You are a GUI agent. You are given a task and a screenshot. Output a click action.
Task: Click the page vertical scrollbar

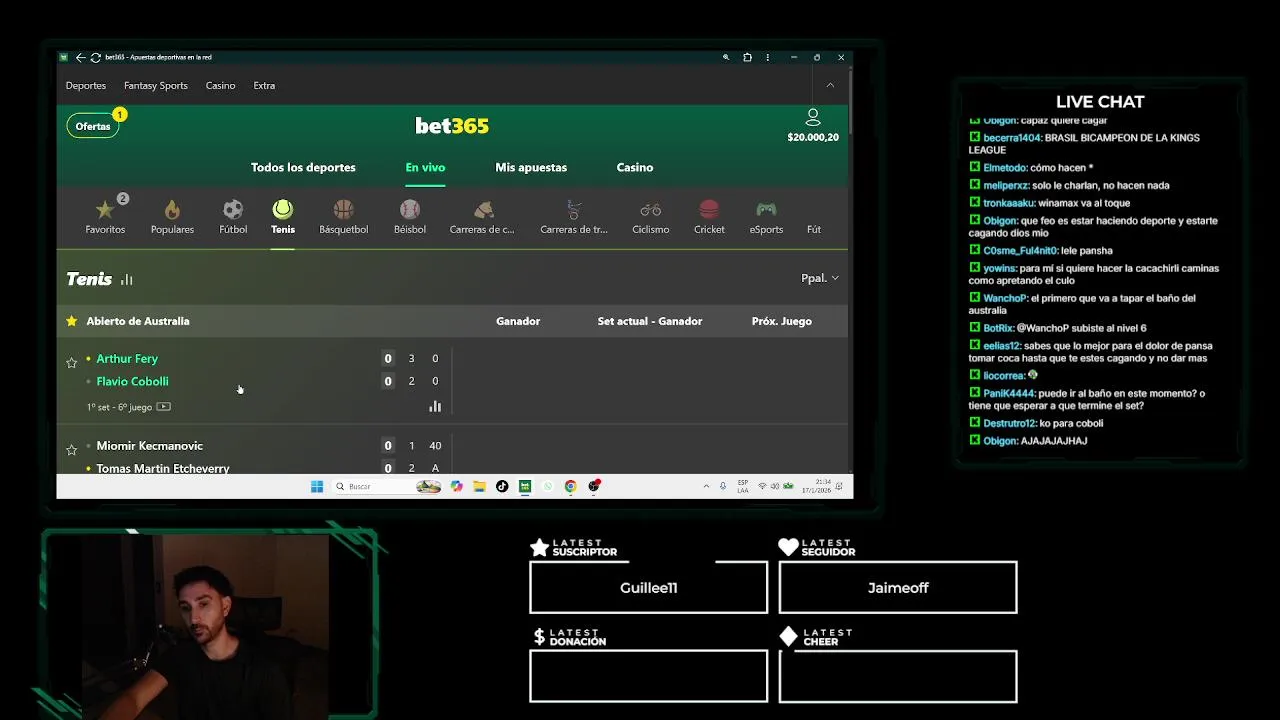pos(850,100)
